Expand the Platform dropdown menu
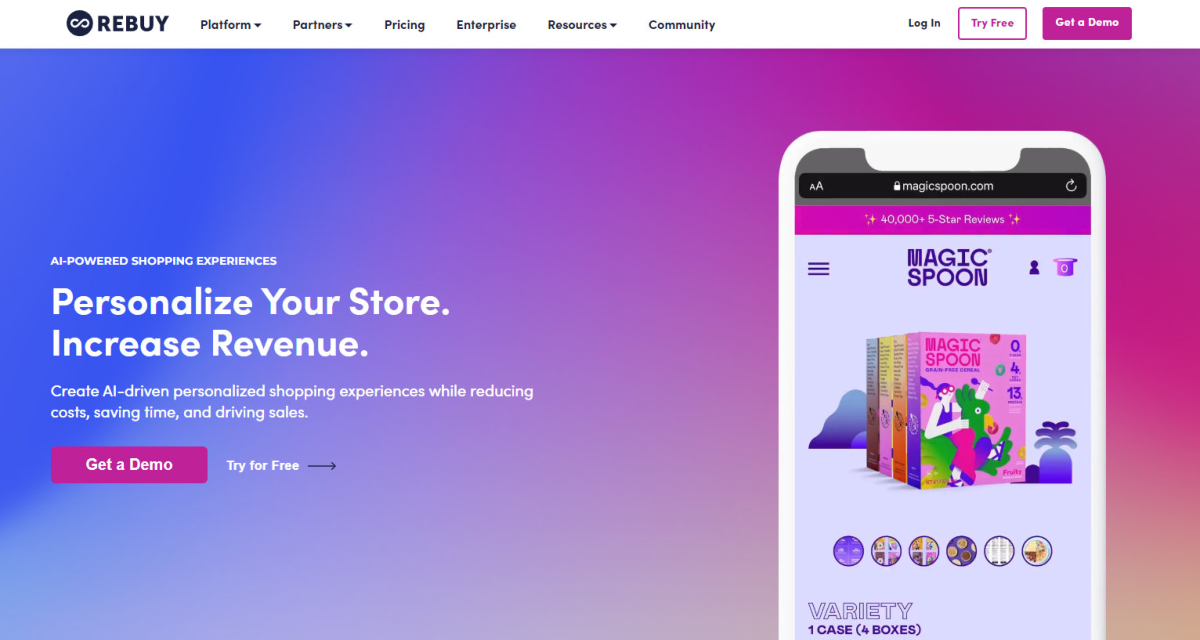The width and height of the screenshot is (1200, 640). (230, 24)
